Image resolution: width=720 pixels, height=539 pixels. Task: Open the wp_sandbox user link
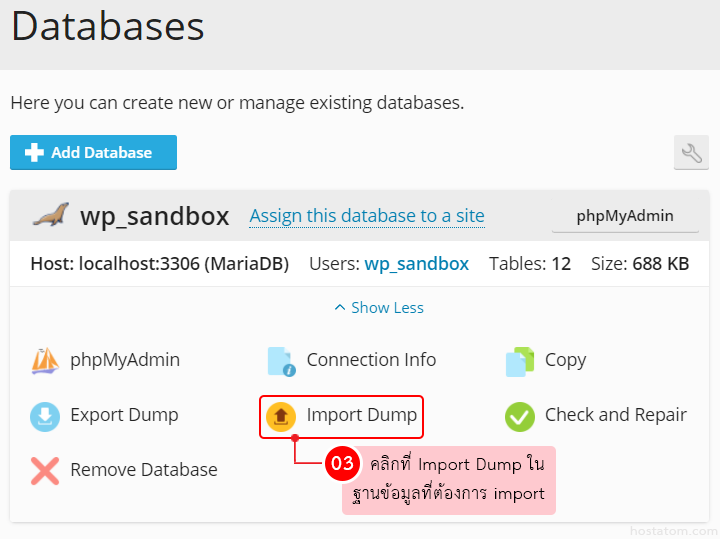pos(416,264)
